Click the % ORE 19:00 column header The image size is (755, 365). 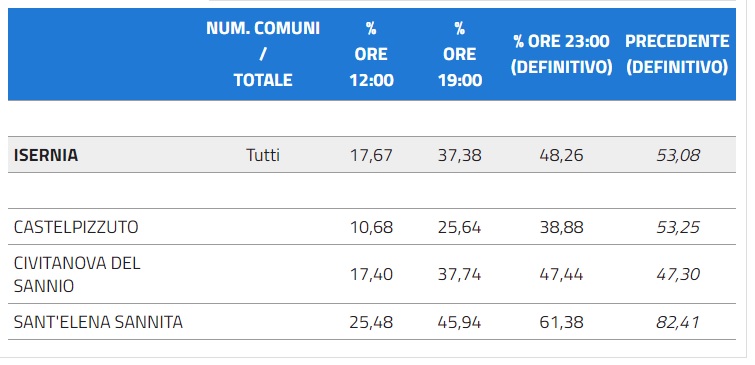[x=460, y=54]
